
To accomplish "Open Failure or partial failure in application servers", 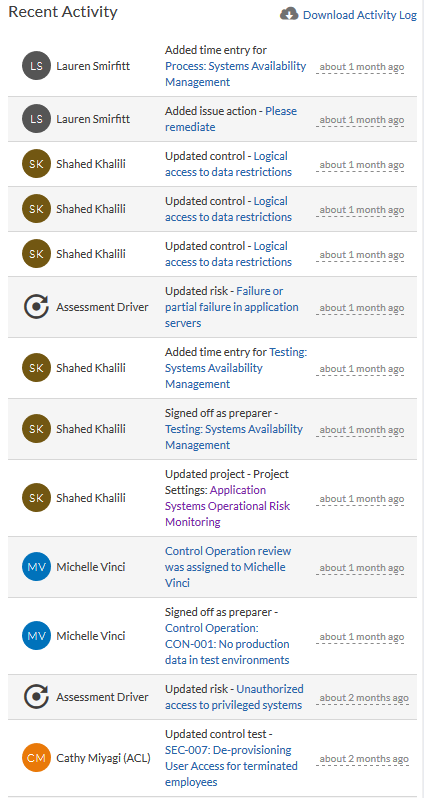I will tap(232, 307).
